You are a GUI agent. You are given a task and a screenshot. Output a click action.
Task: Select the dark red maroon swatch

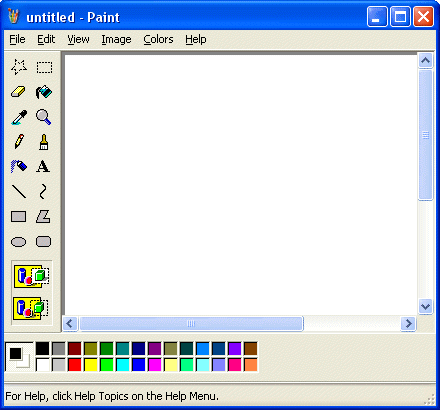click(x=75, y=349)
